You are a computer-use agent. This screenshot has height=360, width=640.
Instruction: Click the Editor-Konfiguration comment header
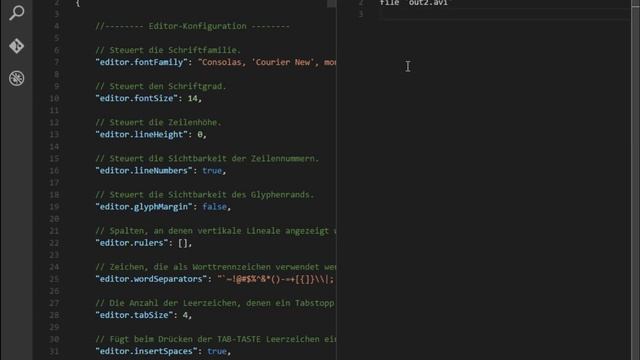[x=193, y=26]
